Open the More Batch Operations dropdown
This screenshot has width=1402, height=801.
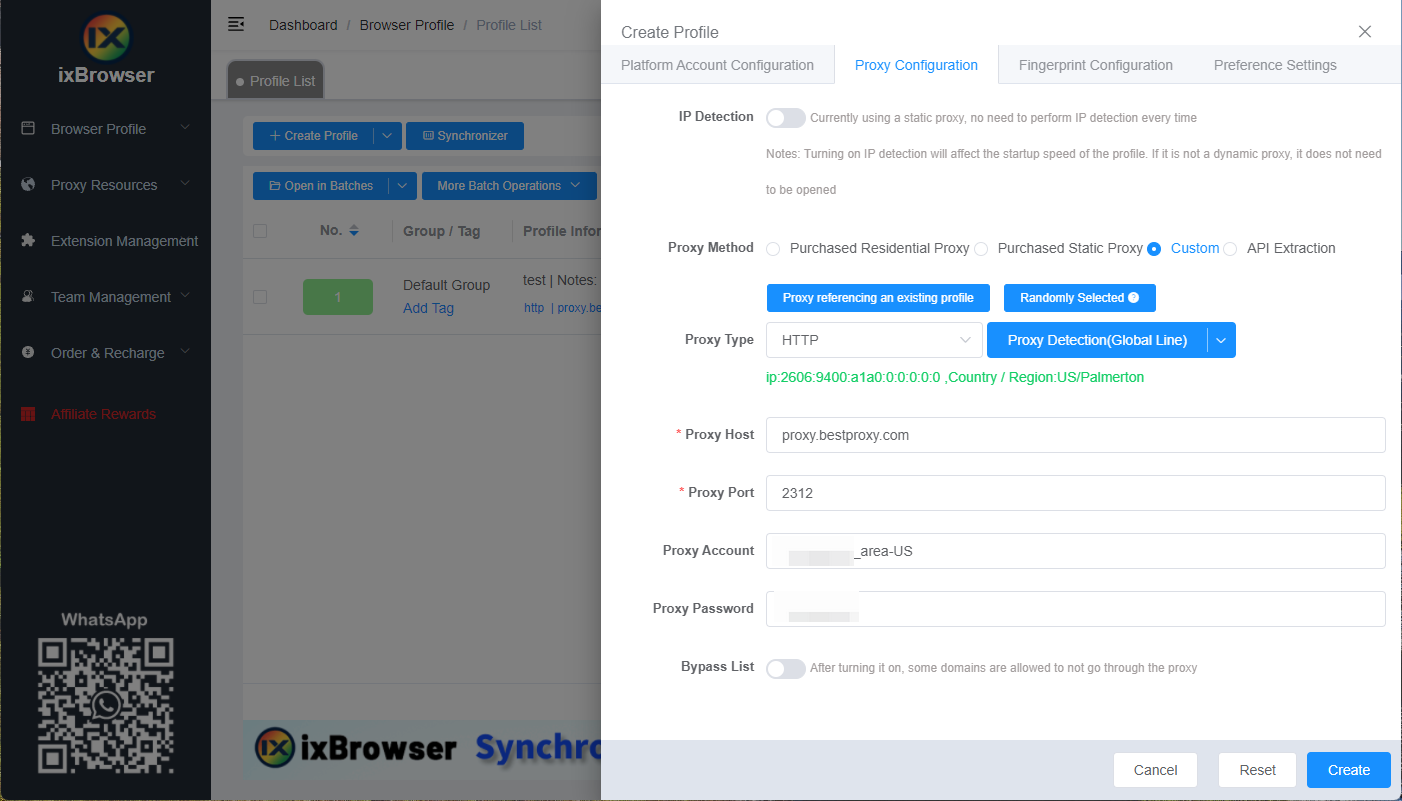click(509, 186)
